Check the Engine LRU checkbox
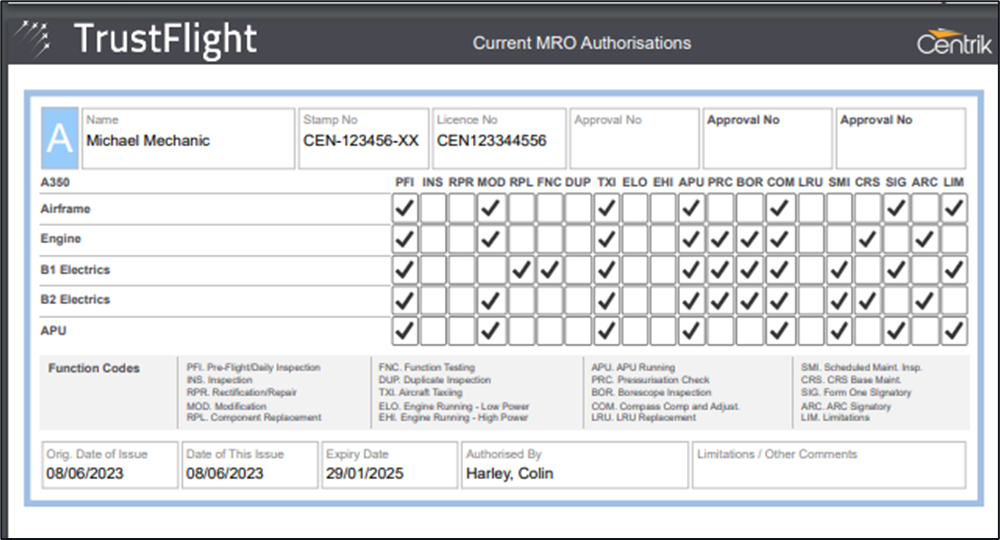 (810, 240)
